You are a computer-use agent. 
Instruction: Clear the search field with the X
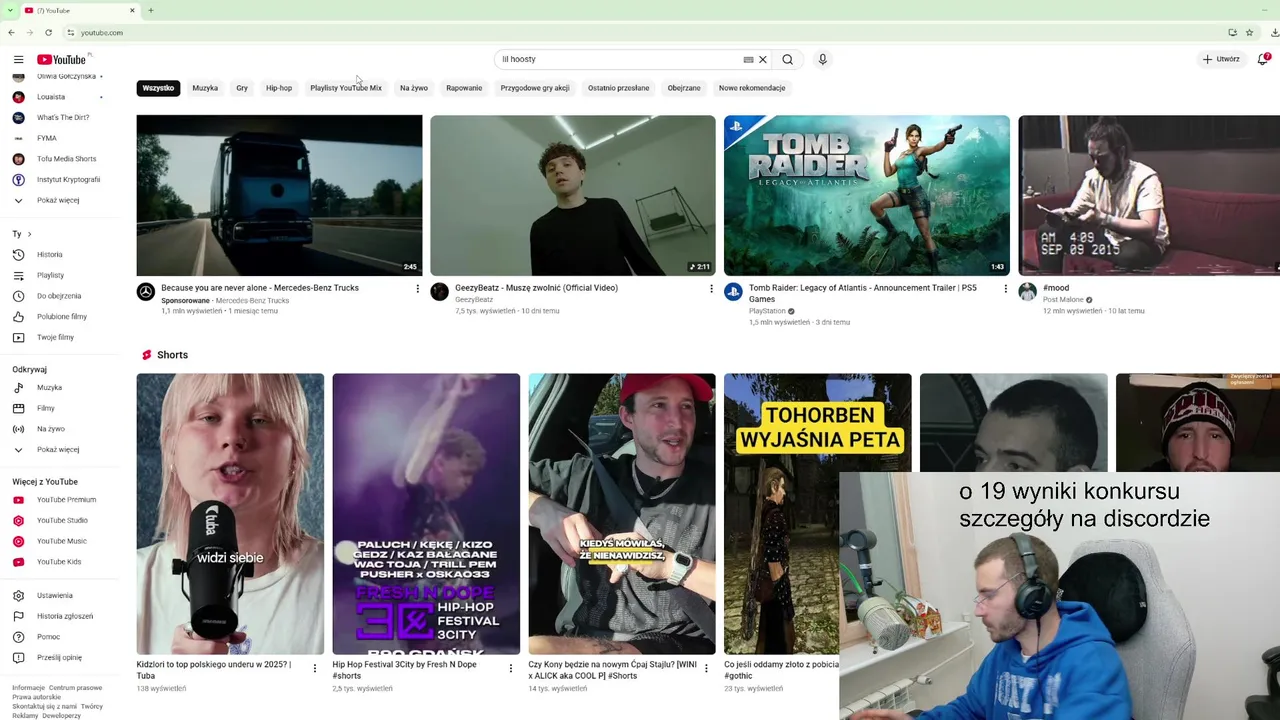point(763,59)
